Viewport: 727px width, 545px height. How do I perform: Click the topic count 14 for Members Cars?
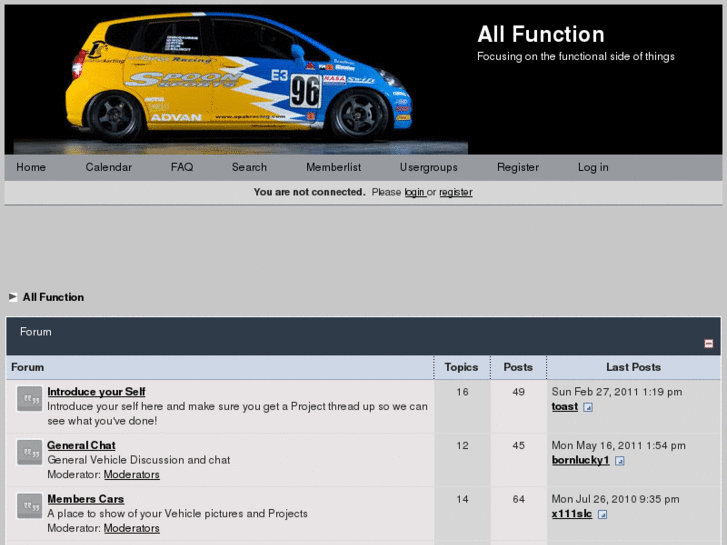pos(462,500)
